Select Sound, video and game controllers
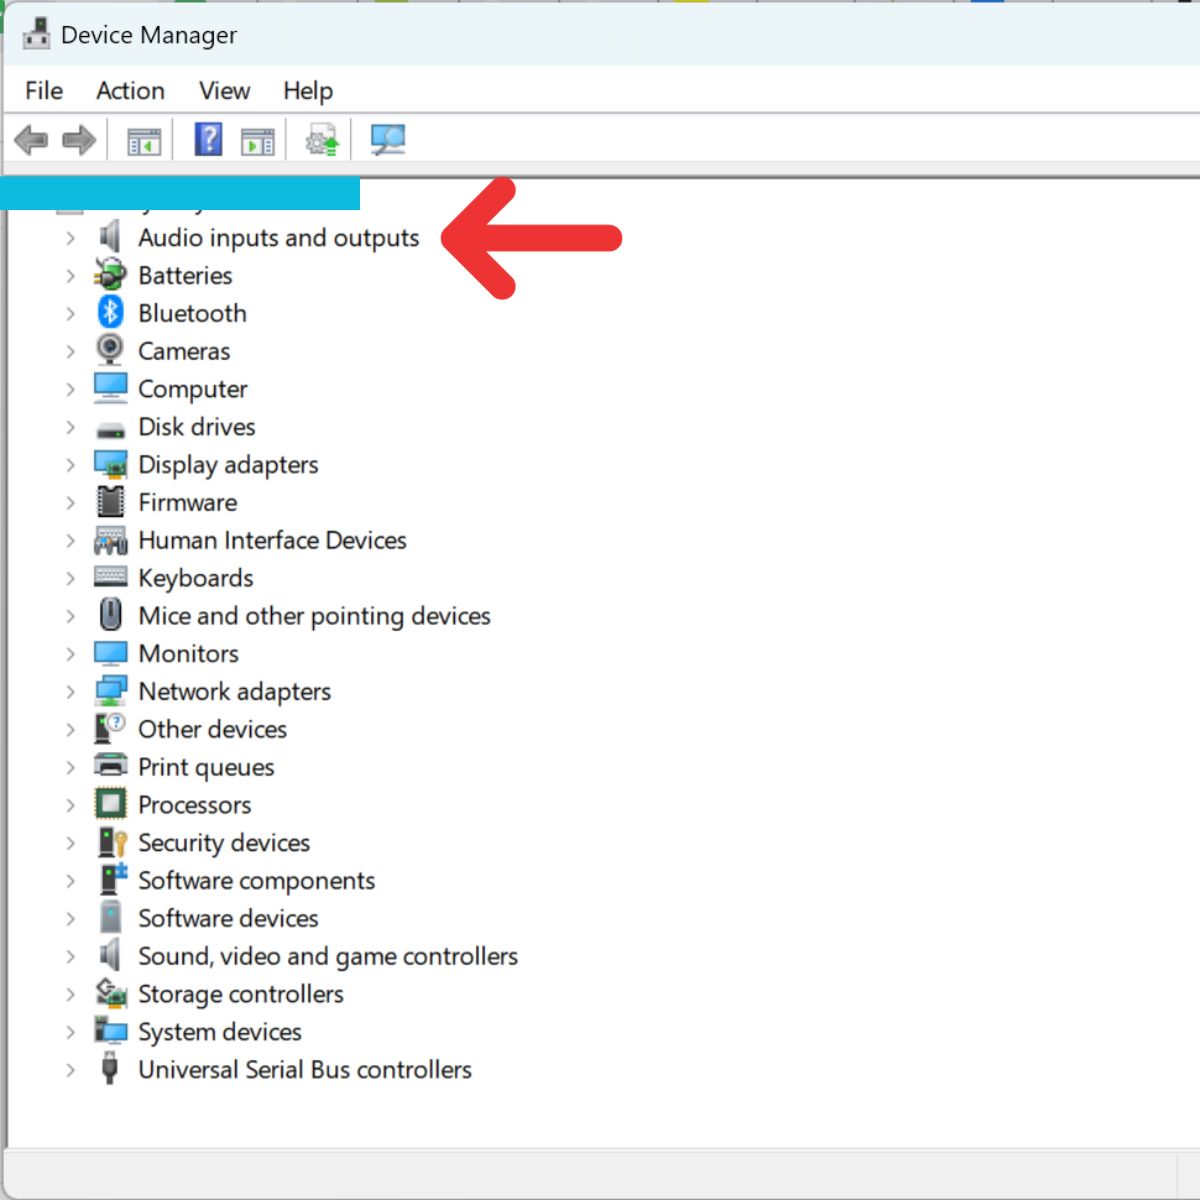The height and width of the screenshot is (1200, 1200). coord(328,956)
